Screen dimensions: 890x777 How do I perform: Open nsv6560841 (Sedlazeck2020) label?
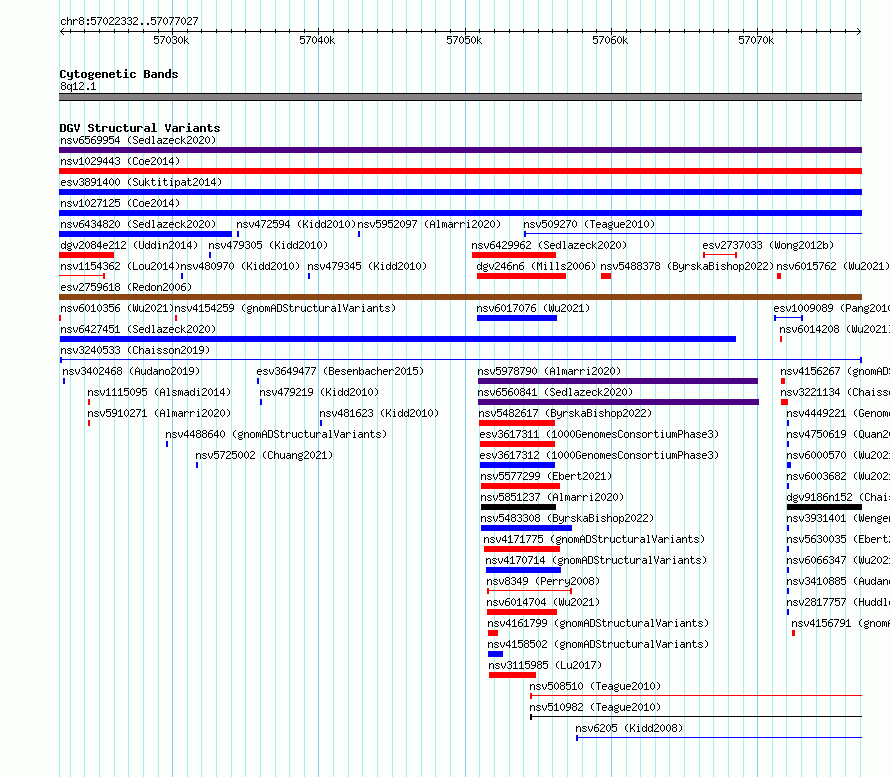[555, 392]
